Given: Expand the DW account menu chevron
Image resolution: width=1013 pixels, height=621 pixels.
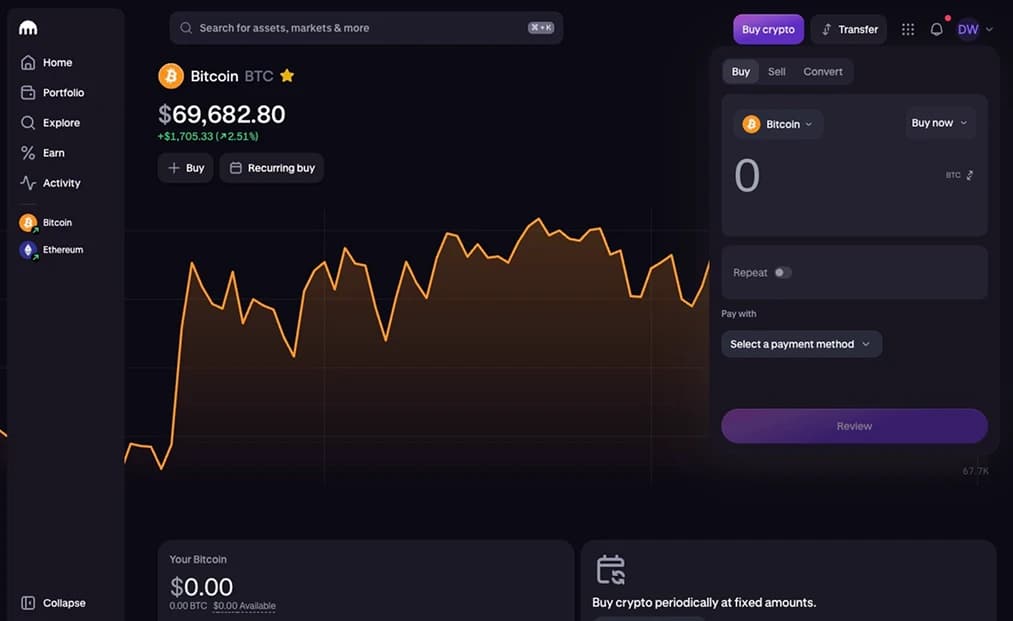Looking at the screenshot, I should [x=989, y=29].
